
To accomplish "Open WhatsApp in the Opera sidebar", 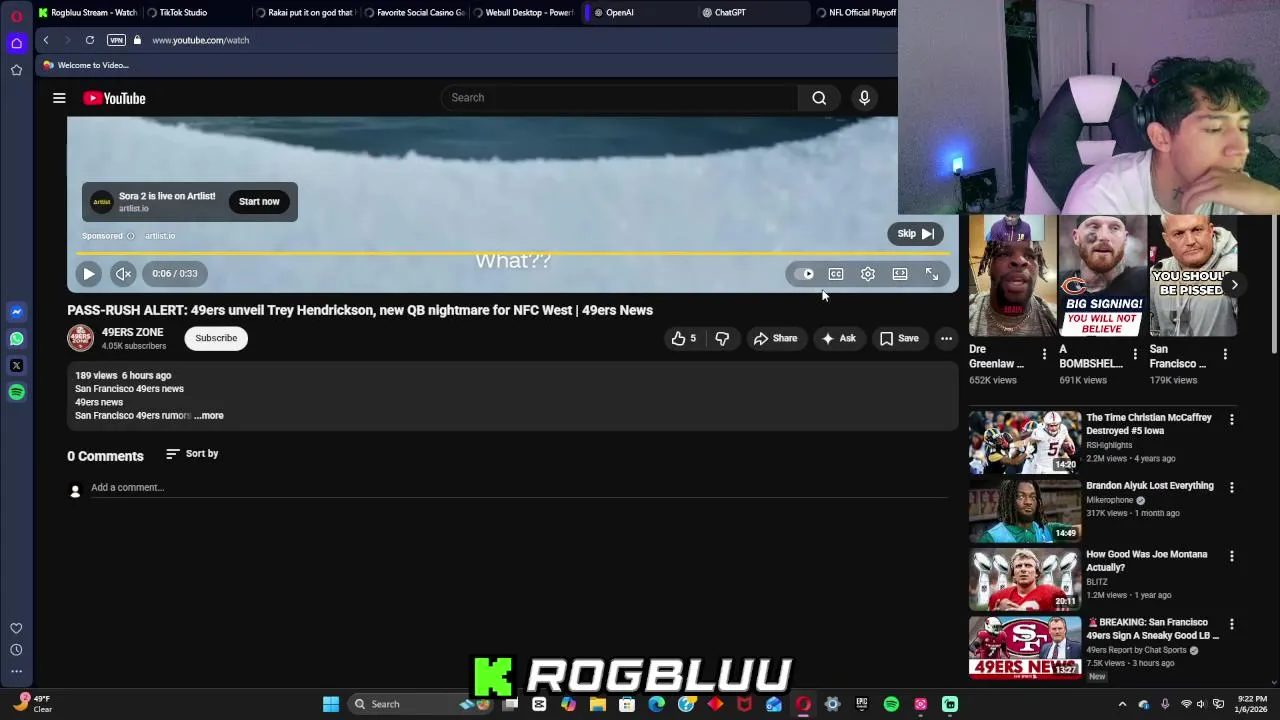I will [x=16, y=339].
